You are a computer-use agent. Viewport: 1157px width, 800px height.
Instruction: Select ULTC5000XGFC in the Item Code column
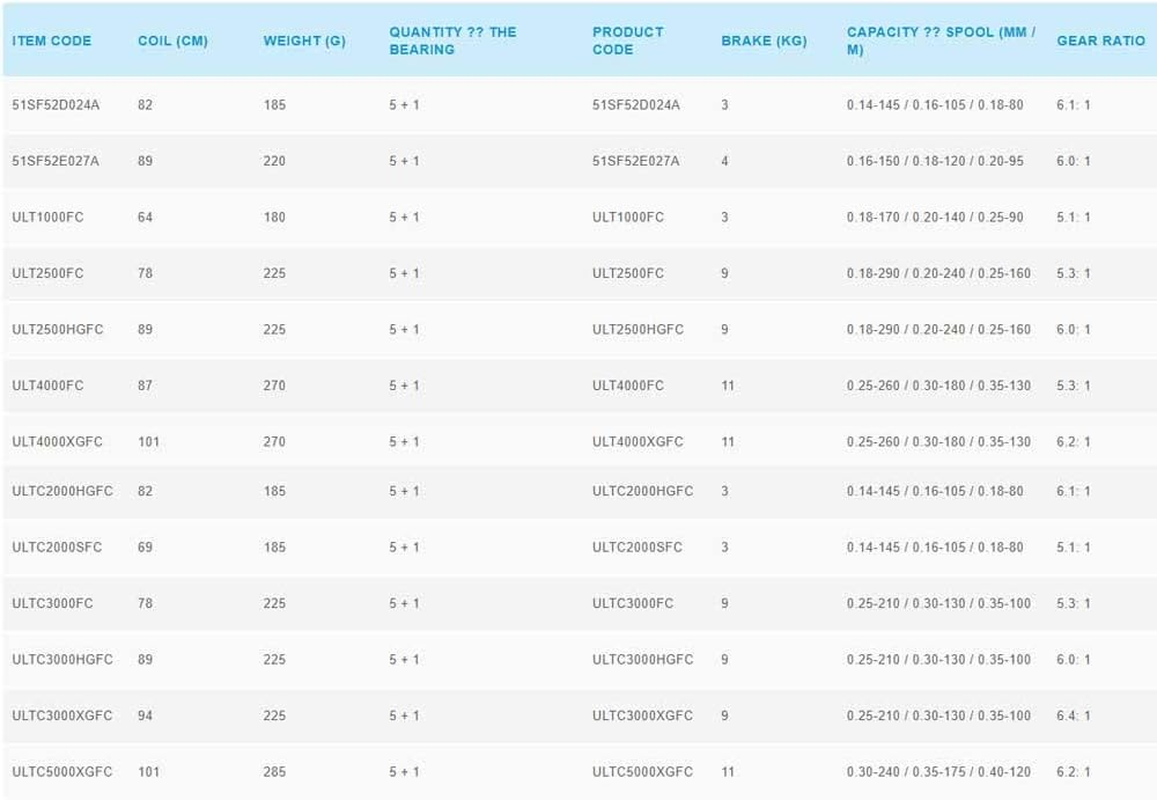(62, 772)
